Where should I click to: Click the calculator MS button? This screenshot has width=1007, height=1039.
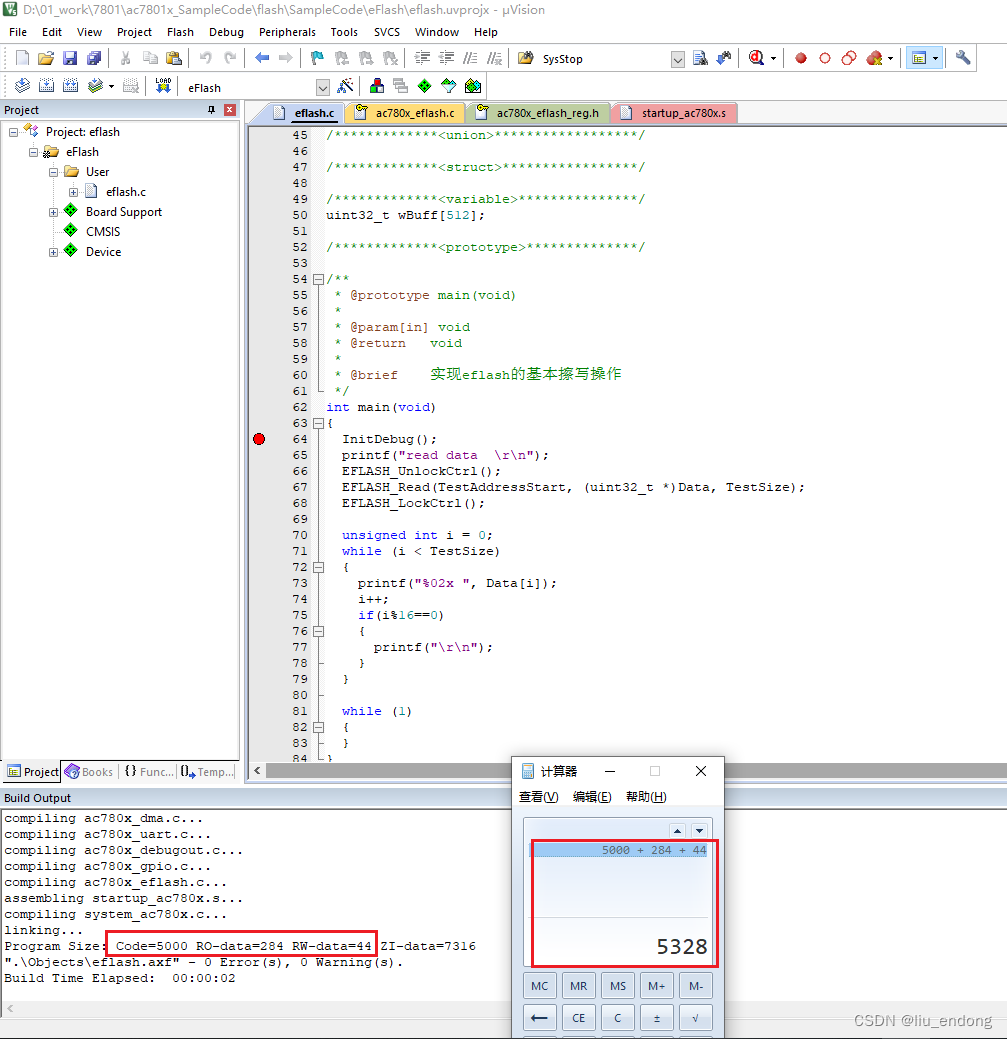(617, 986)
